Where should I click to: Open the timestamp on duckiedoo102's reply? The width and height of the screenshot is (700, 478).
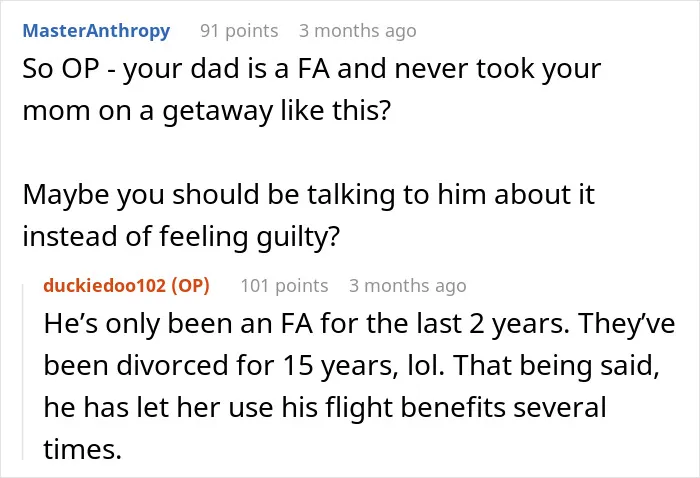coord(408,286)
